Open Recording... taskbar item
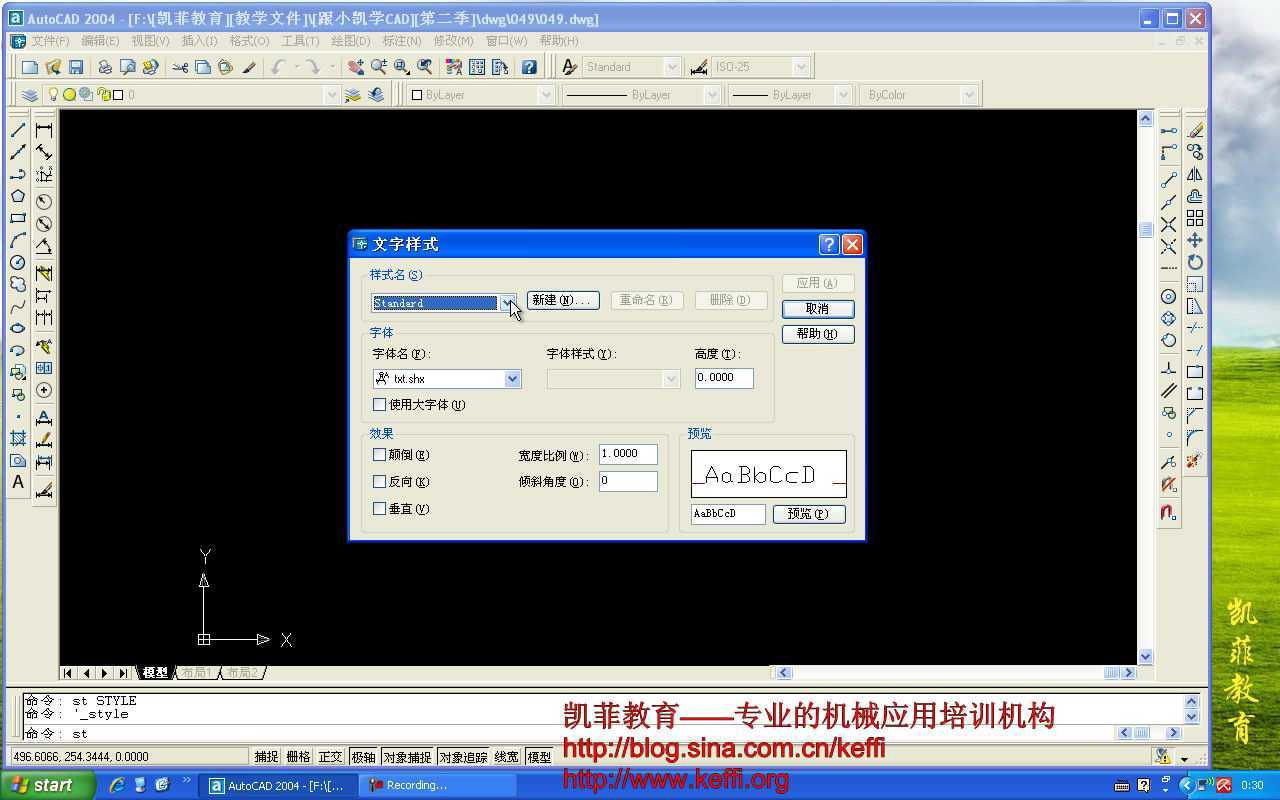This screenshot has width=1280, height=800. click(437, 785)
